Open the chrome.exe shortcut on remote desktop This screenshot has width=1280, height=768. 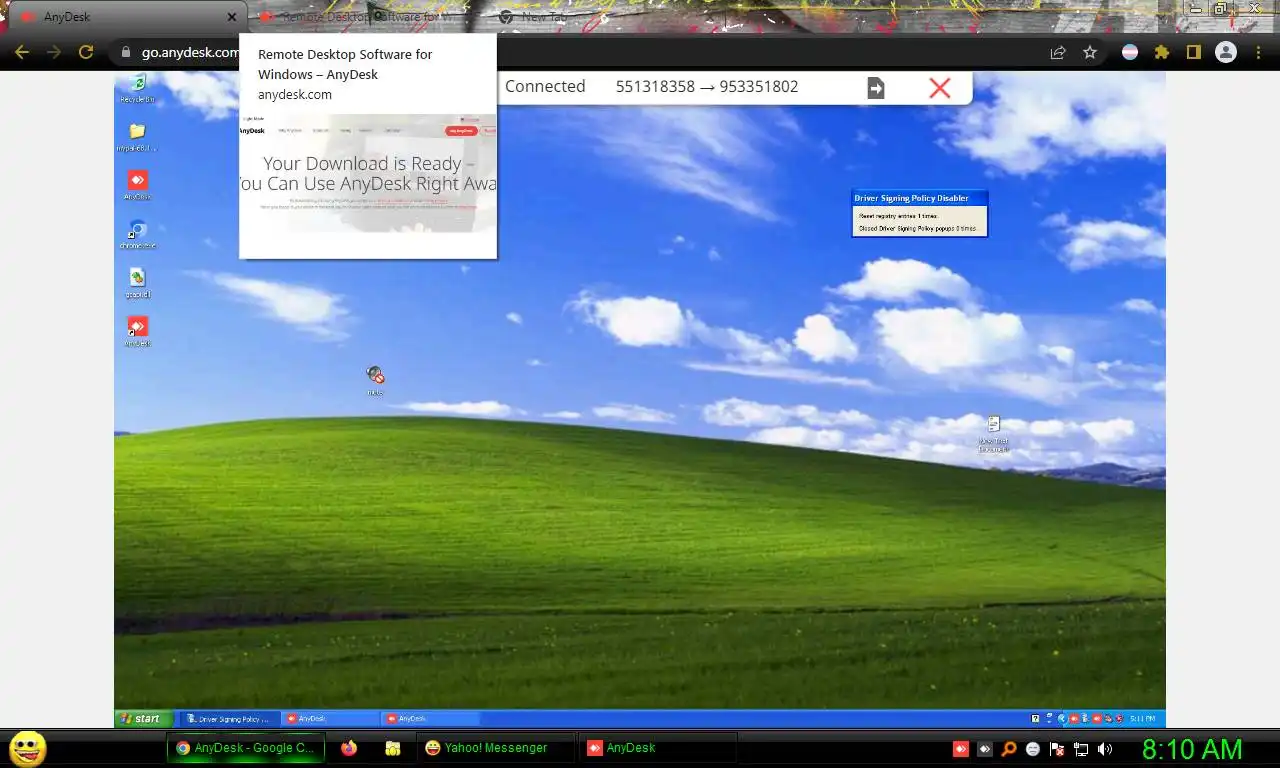tap(137, 235)
